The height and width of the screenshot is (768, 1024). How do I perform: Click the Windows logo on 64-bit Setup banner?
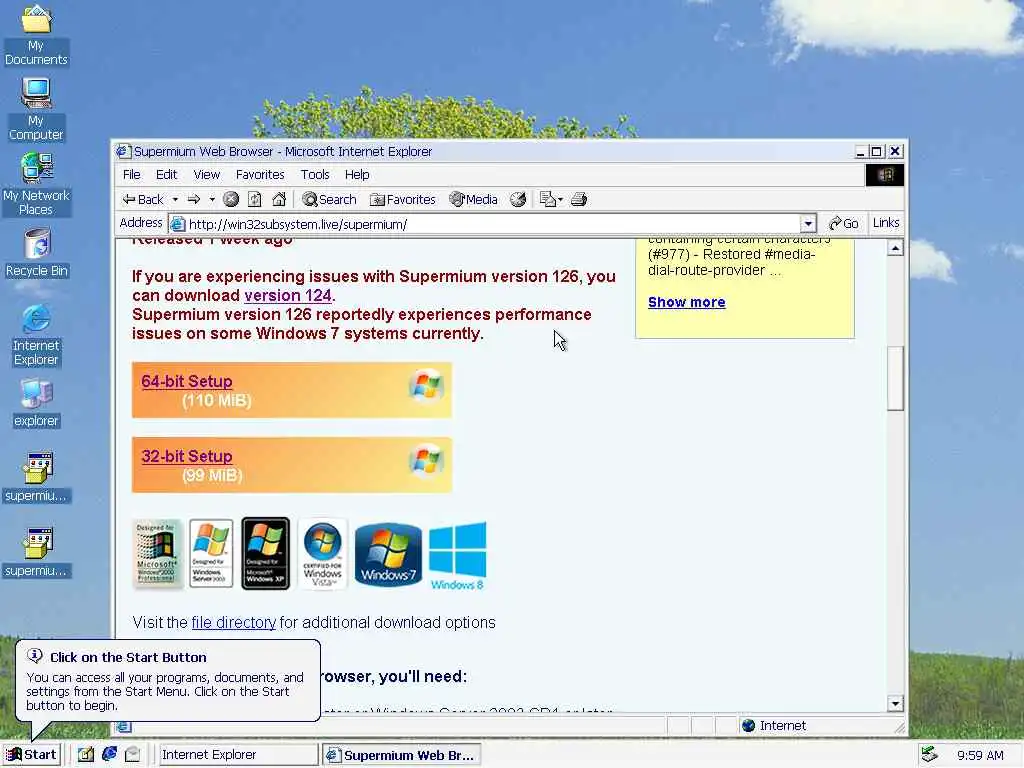coord(426,385)
